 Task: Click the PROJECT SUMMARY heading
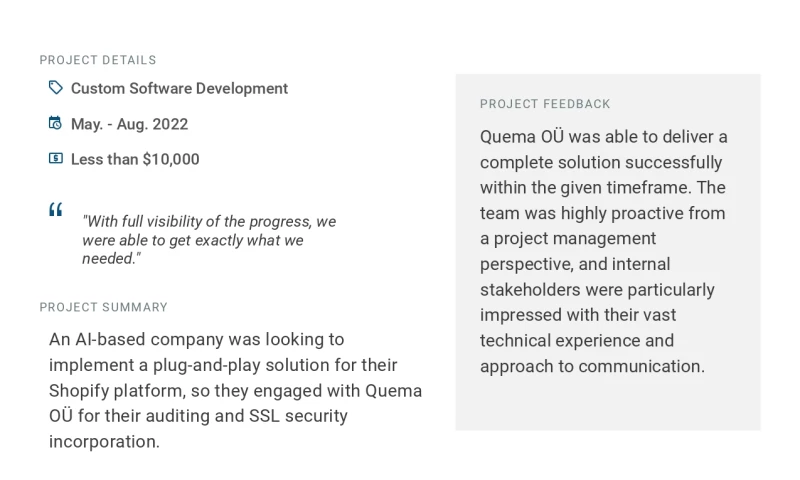pos(104,307)
